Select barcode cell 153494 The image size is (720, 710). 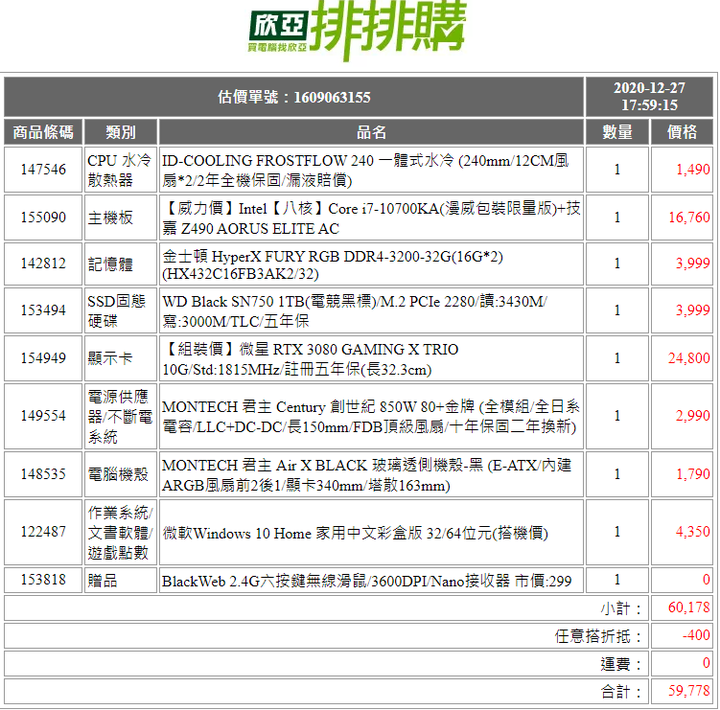[x=43, y=310]
